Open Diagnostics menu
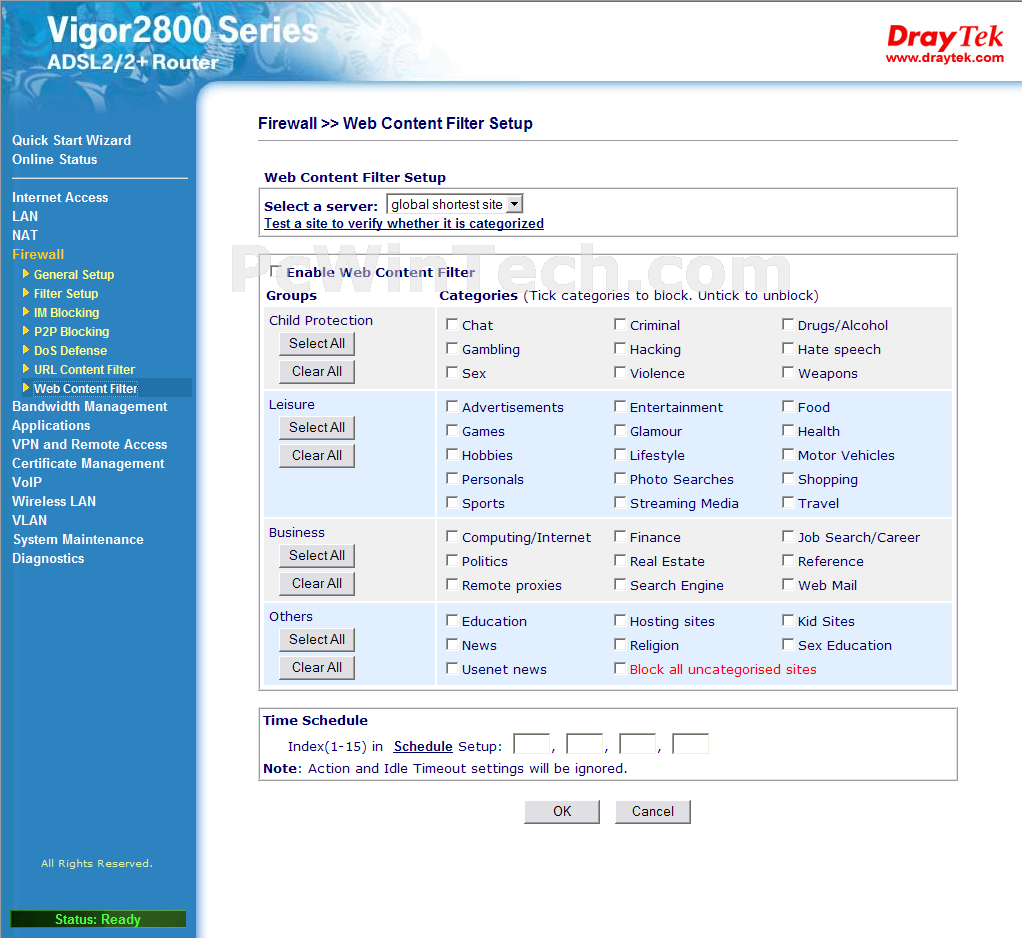This screenshot has width=1022, height=938. pos(48,558)
